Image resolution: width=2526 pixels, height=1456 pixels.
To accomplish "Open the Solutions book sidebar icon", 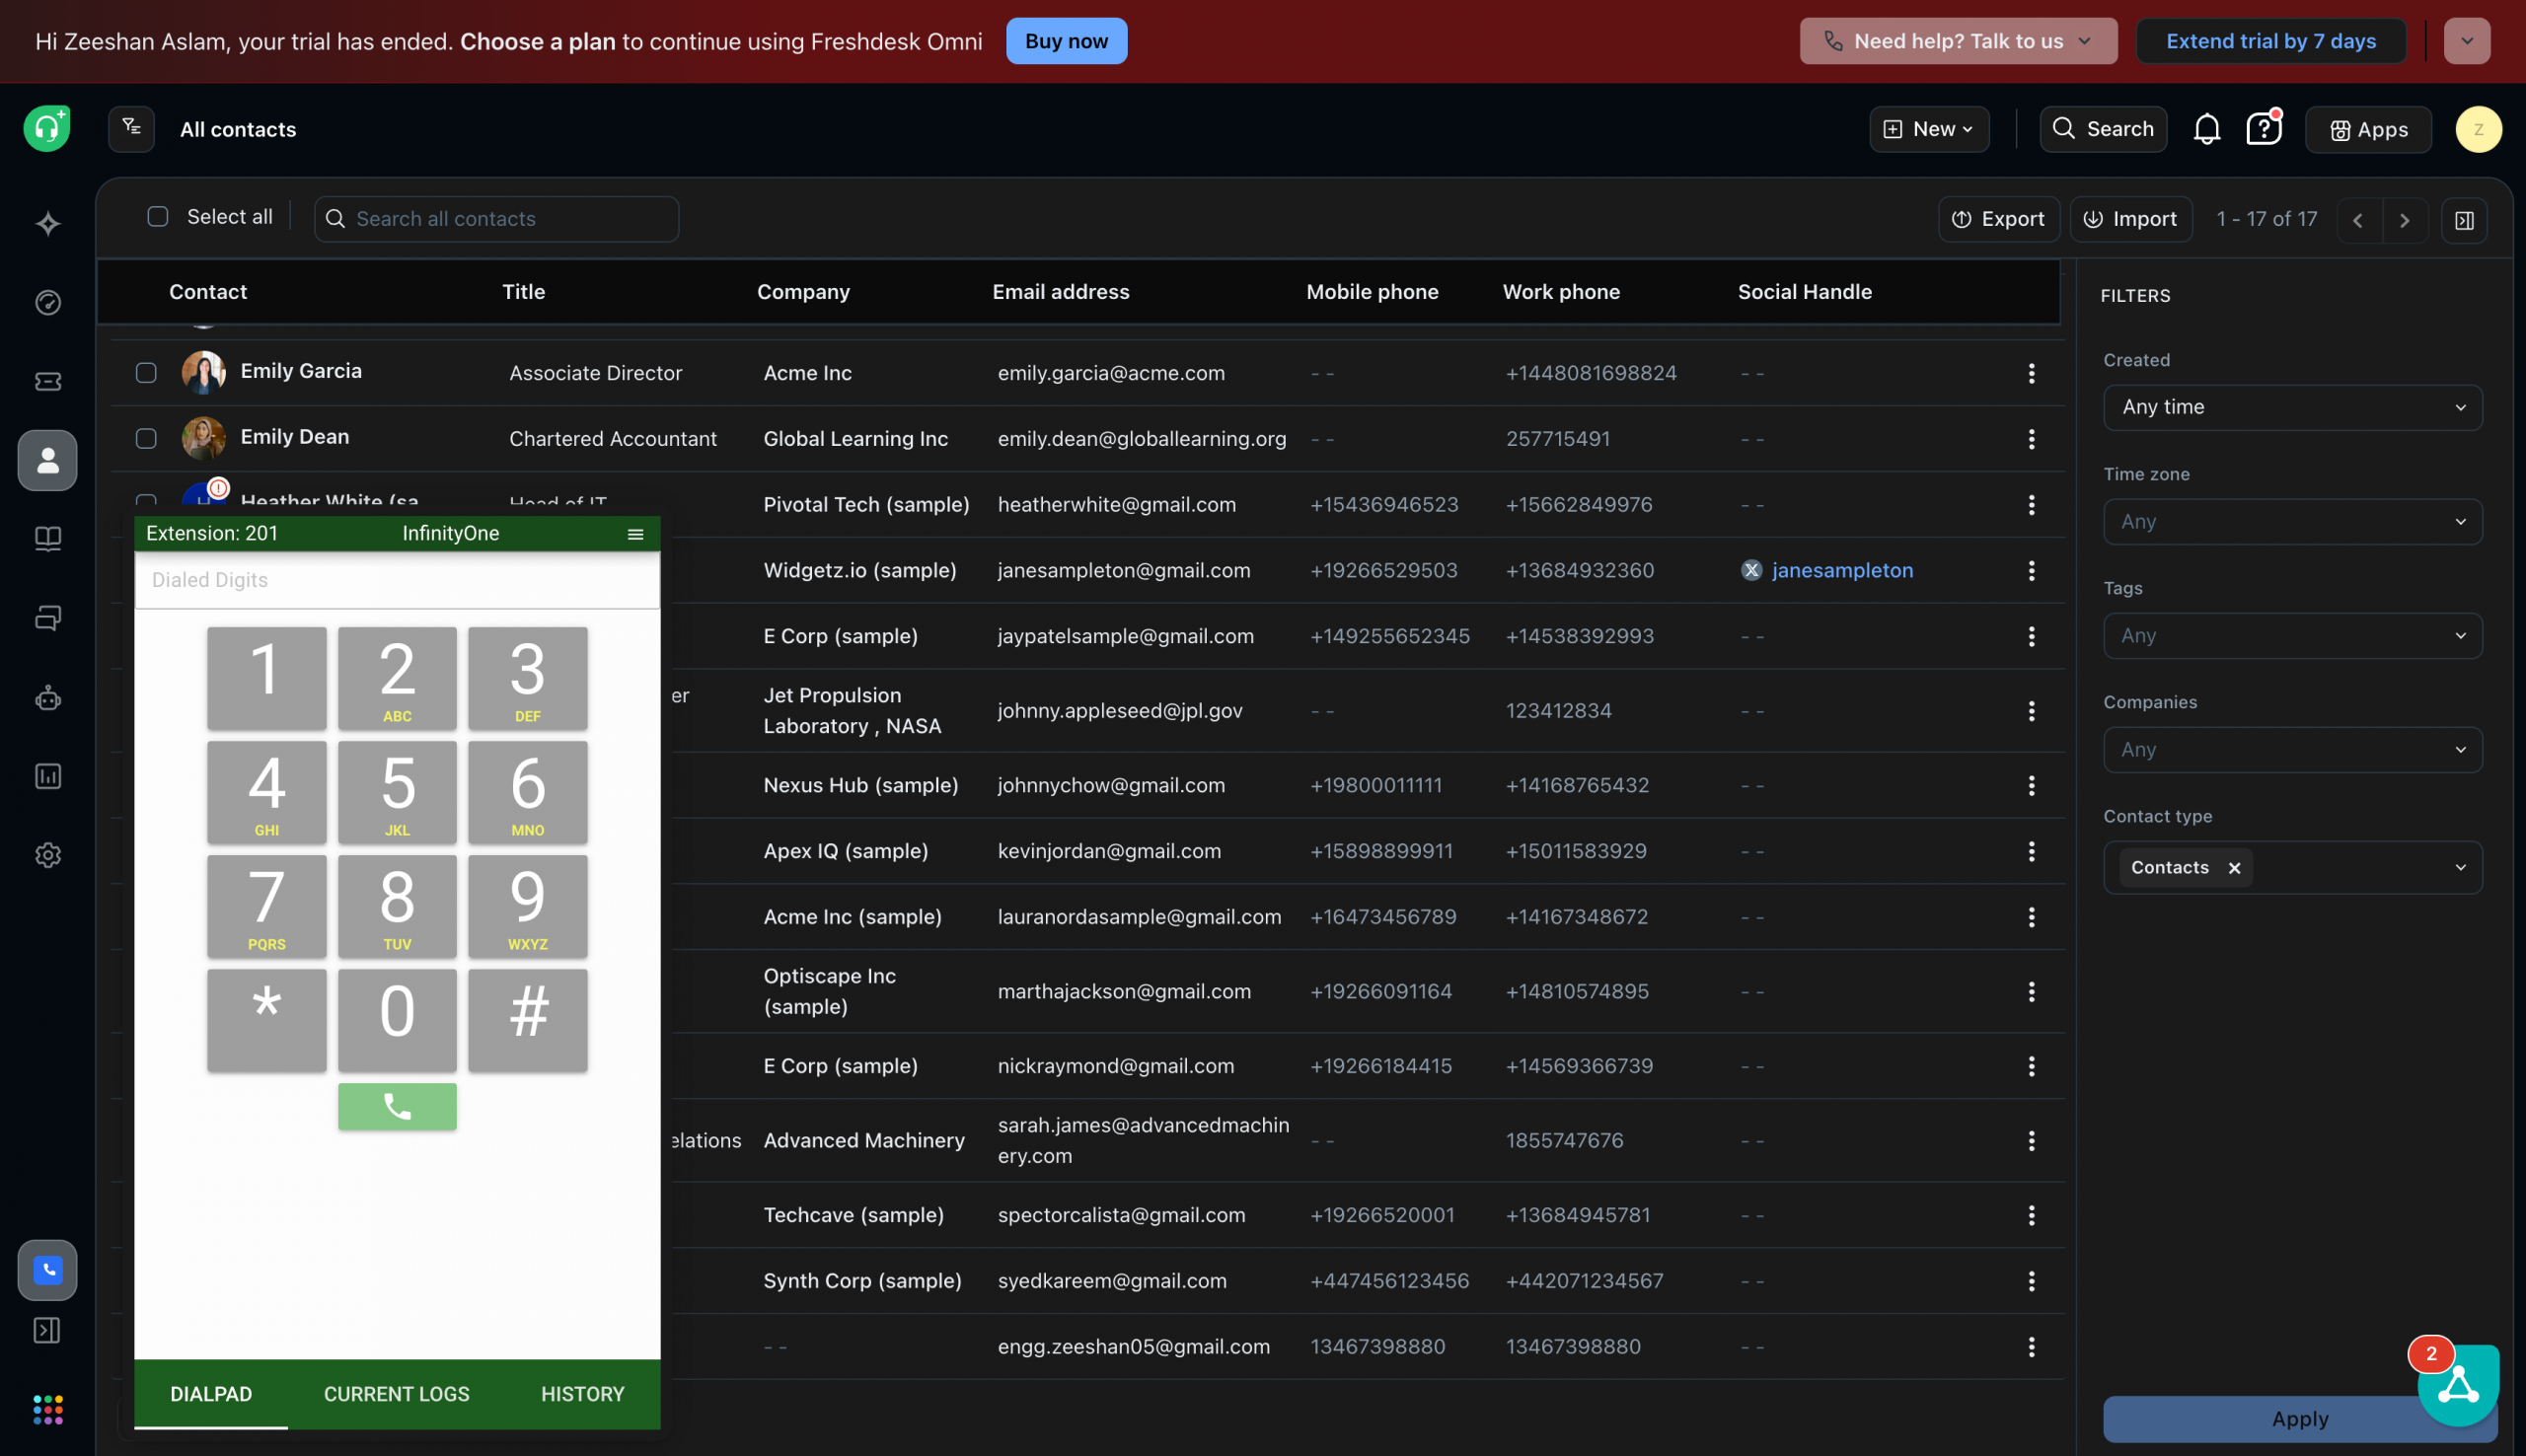I will coord(48,539).
